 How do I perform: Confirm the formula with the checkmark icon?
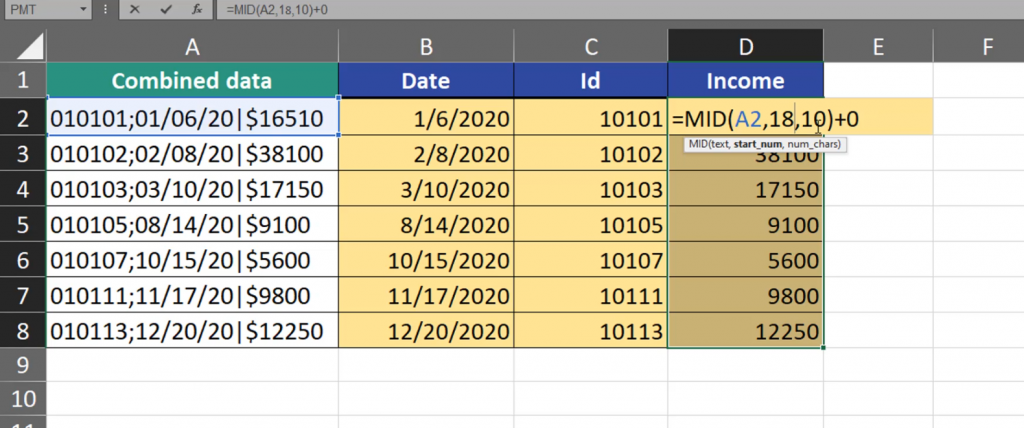164,9
